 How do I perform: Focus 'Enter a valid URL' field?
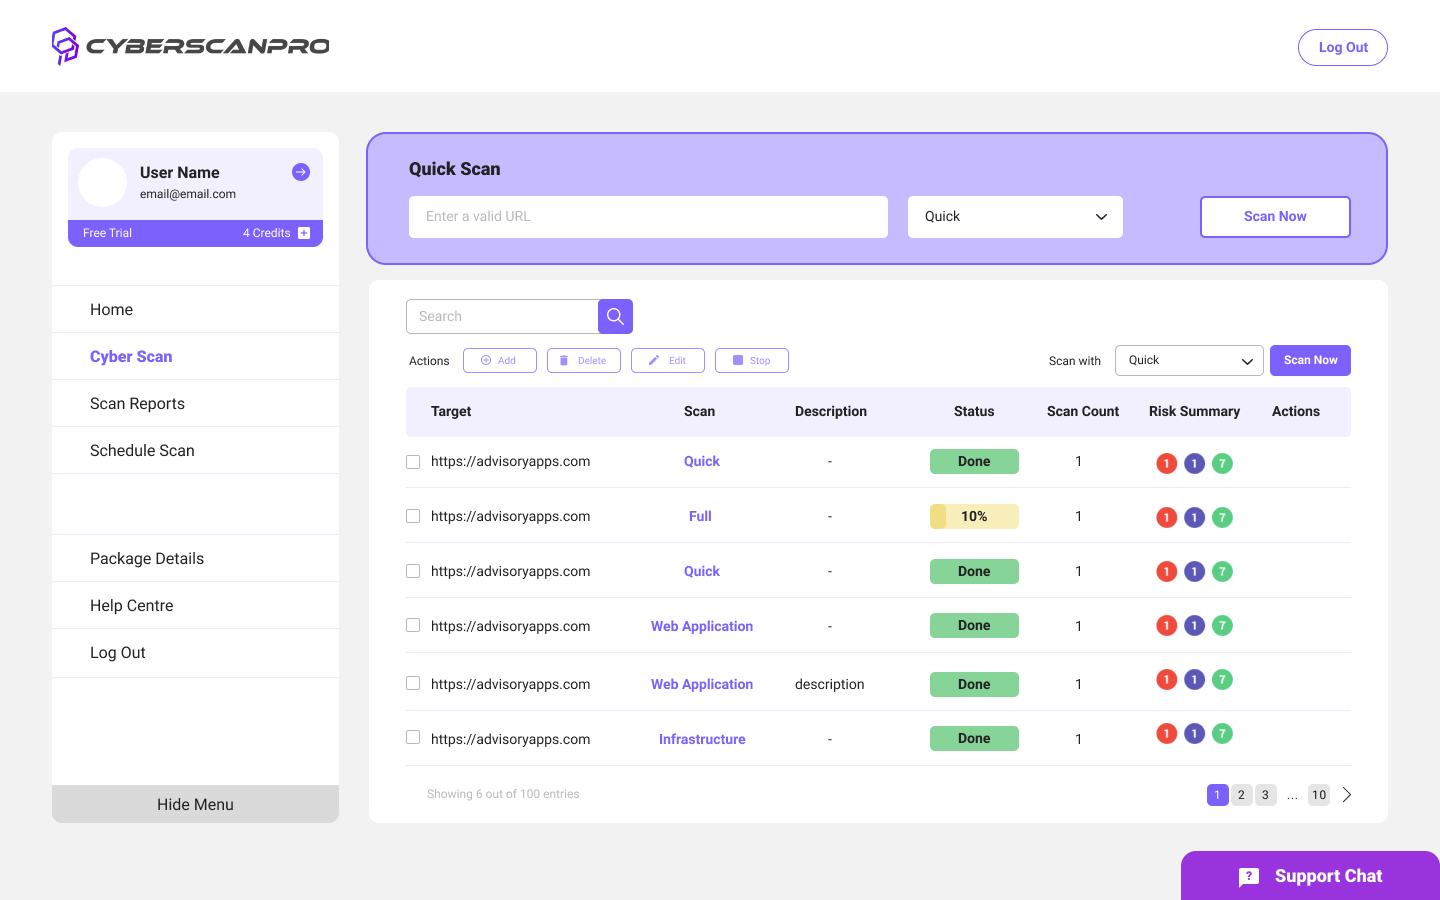coord(648,217)
